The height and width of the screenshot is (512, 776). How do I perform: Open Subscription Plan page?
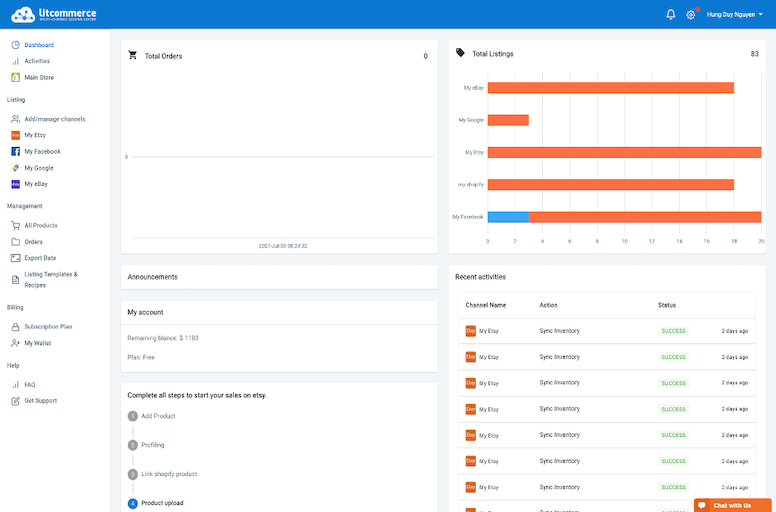coord(48,327)
